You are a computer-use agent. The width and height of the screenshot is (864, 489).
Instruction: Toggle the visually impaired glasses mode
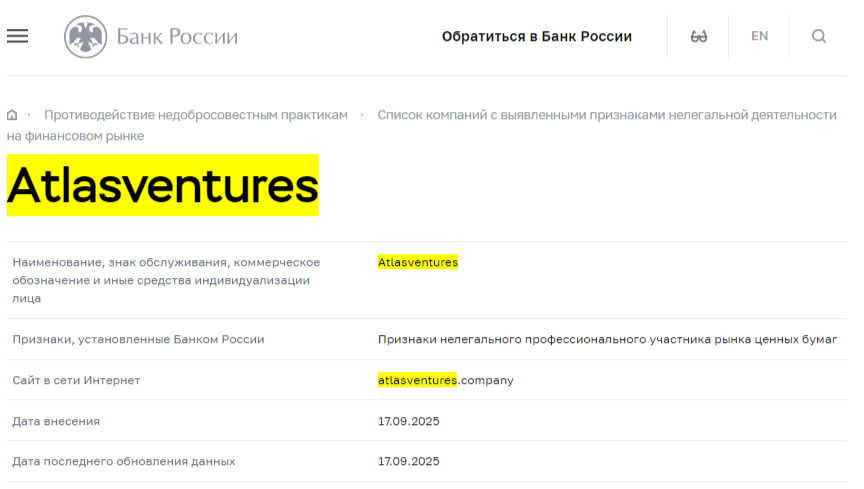point(699,37)
